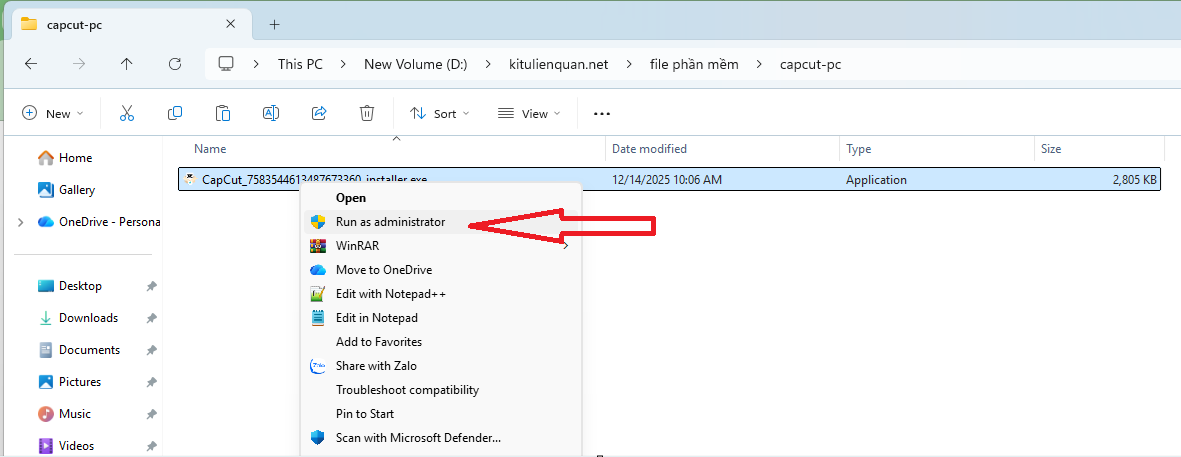Click kitulienquan.net breadcrumb
The height and width of the screenshot is (457, 1181).
pyautogui.click(x=558, y=64)
